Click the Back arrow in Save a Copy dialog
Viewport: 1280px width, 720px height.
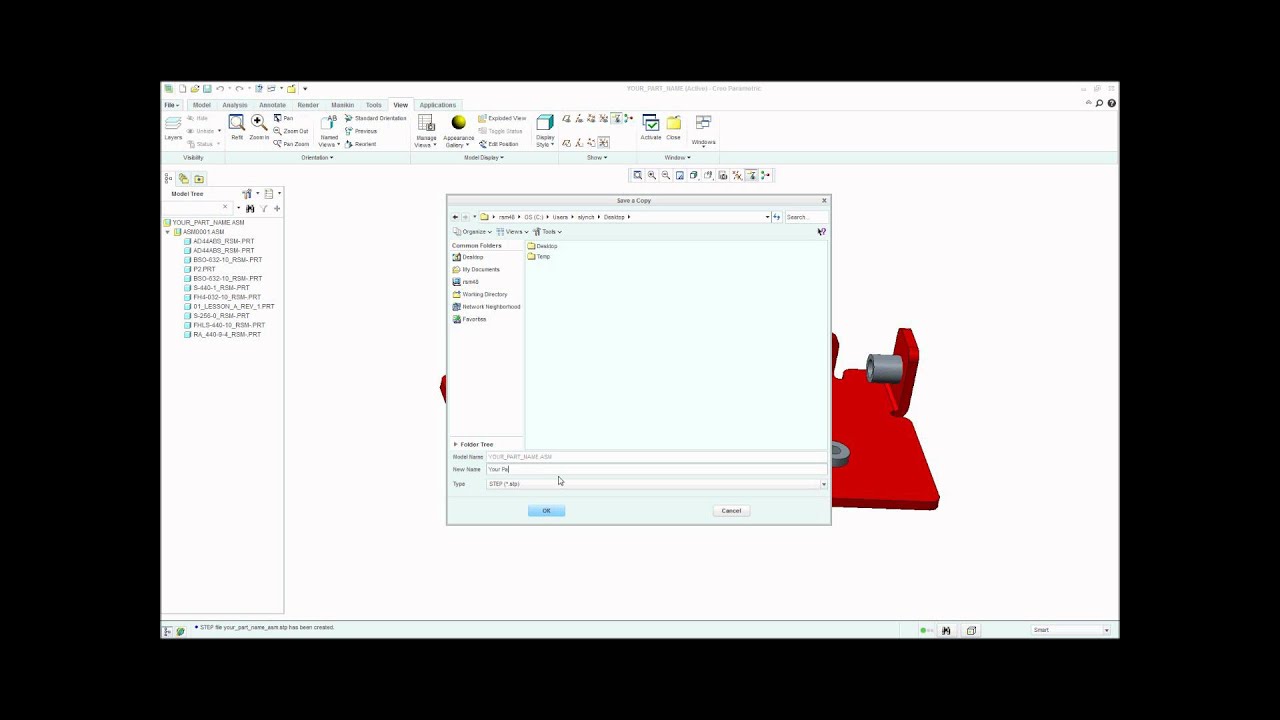pyautogui.click(x=455, y=217)
